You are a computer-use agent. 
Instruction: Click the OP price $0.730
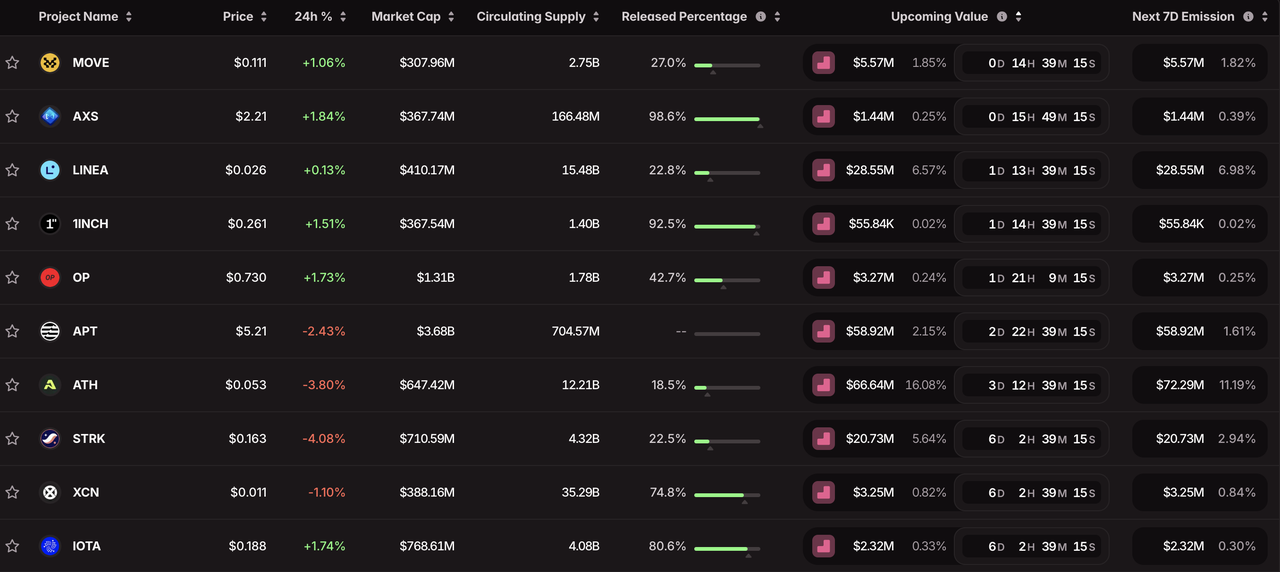point(247,277)
